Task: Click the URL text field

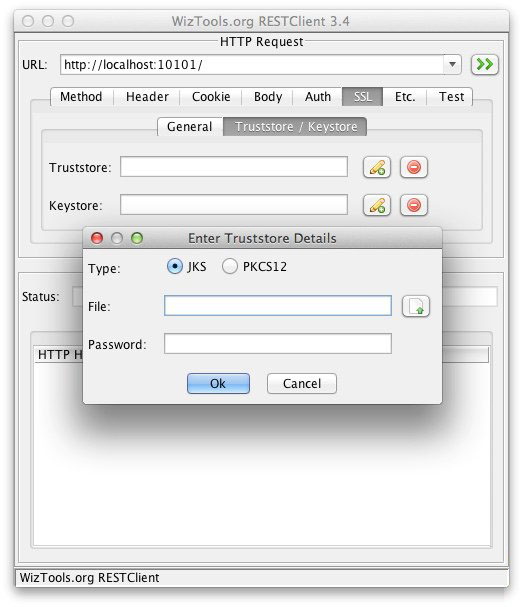Action: tap(252, 64)
